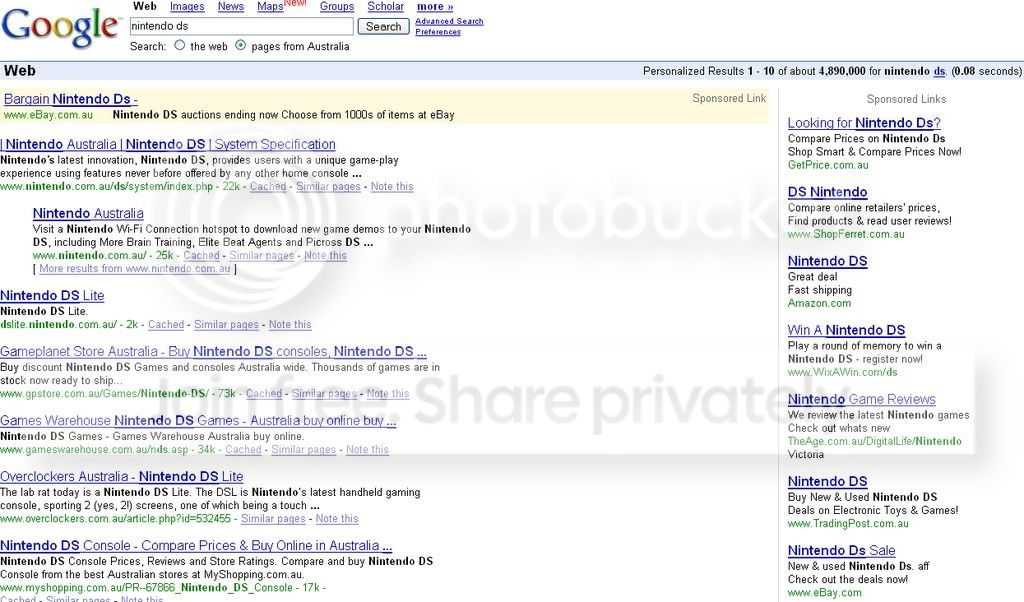
Task: Open the 'Gameplanet Store Australia' result
Action: pos(214,352)
